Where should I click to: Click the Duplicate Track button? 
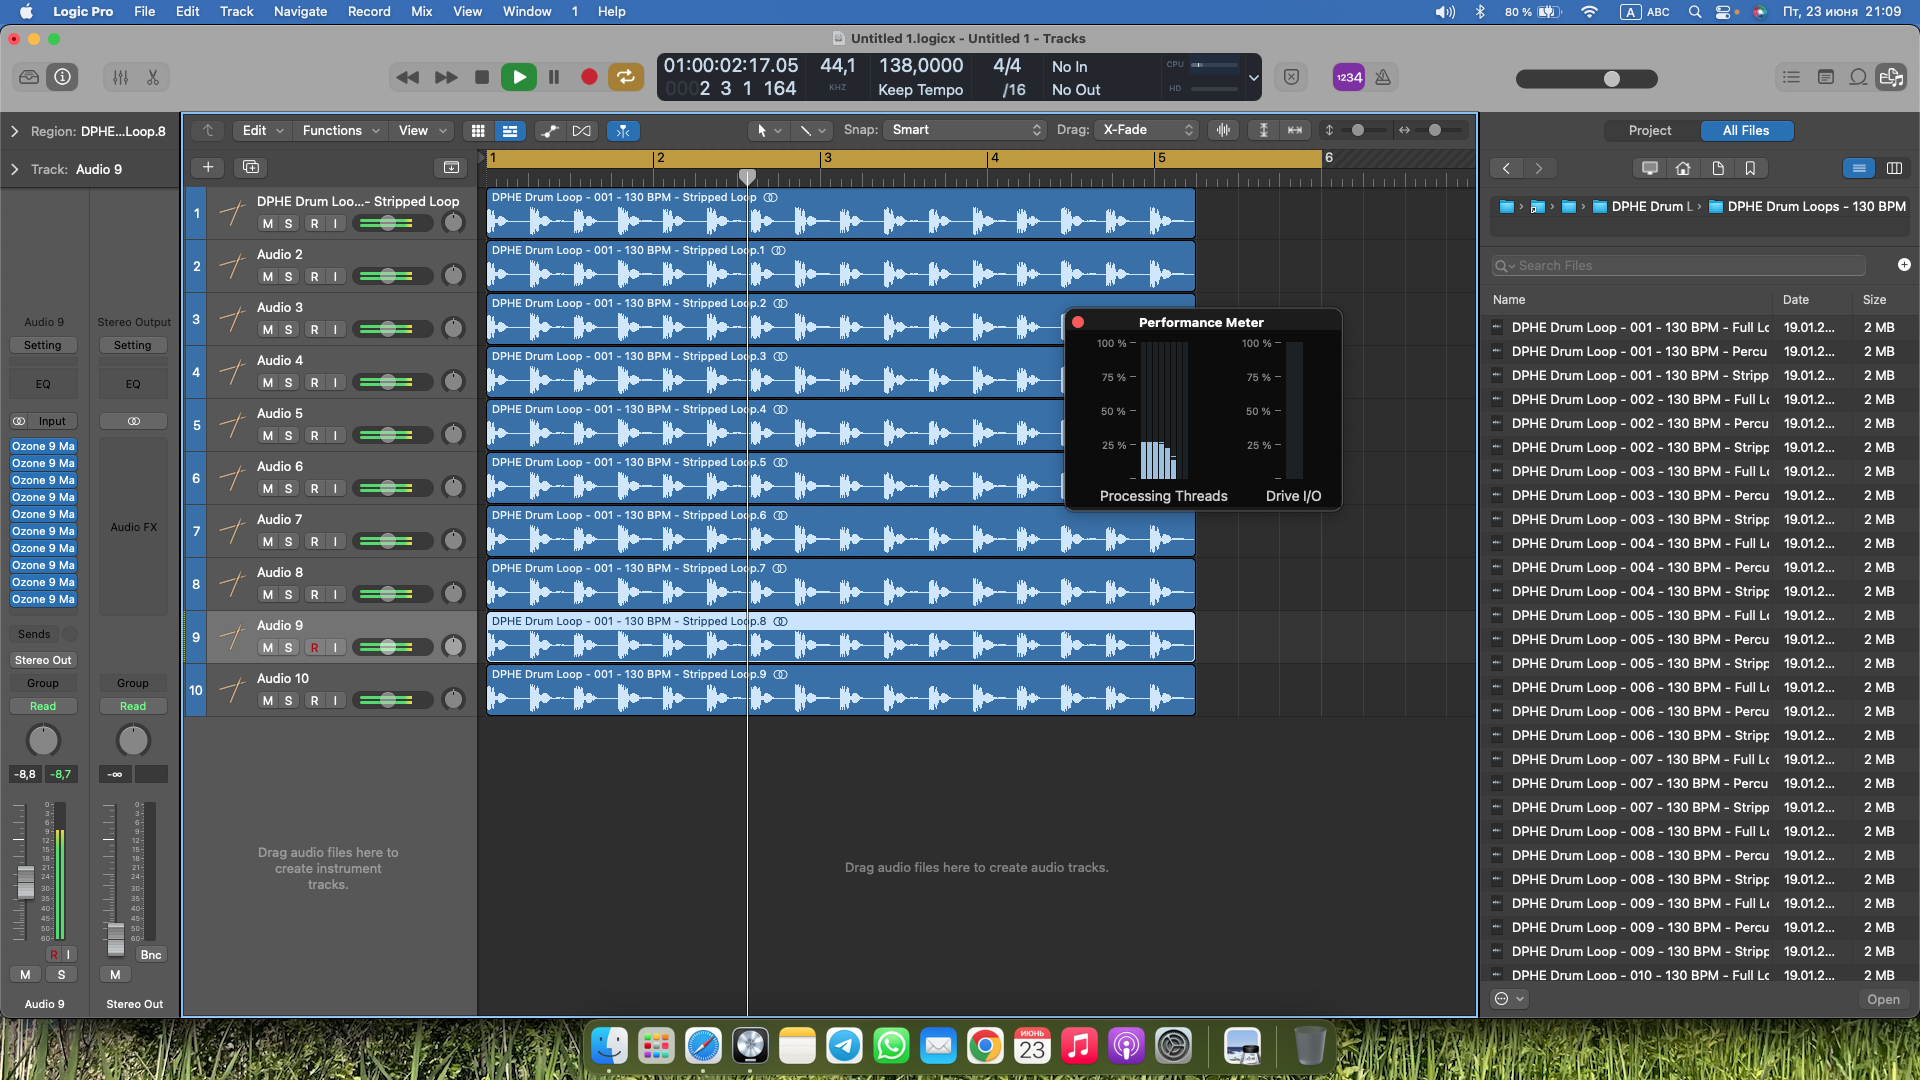click(x=251, y=167)
